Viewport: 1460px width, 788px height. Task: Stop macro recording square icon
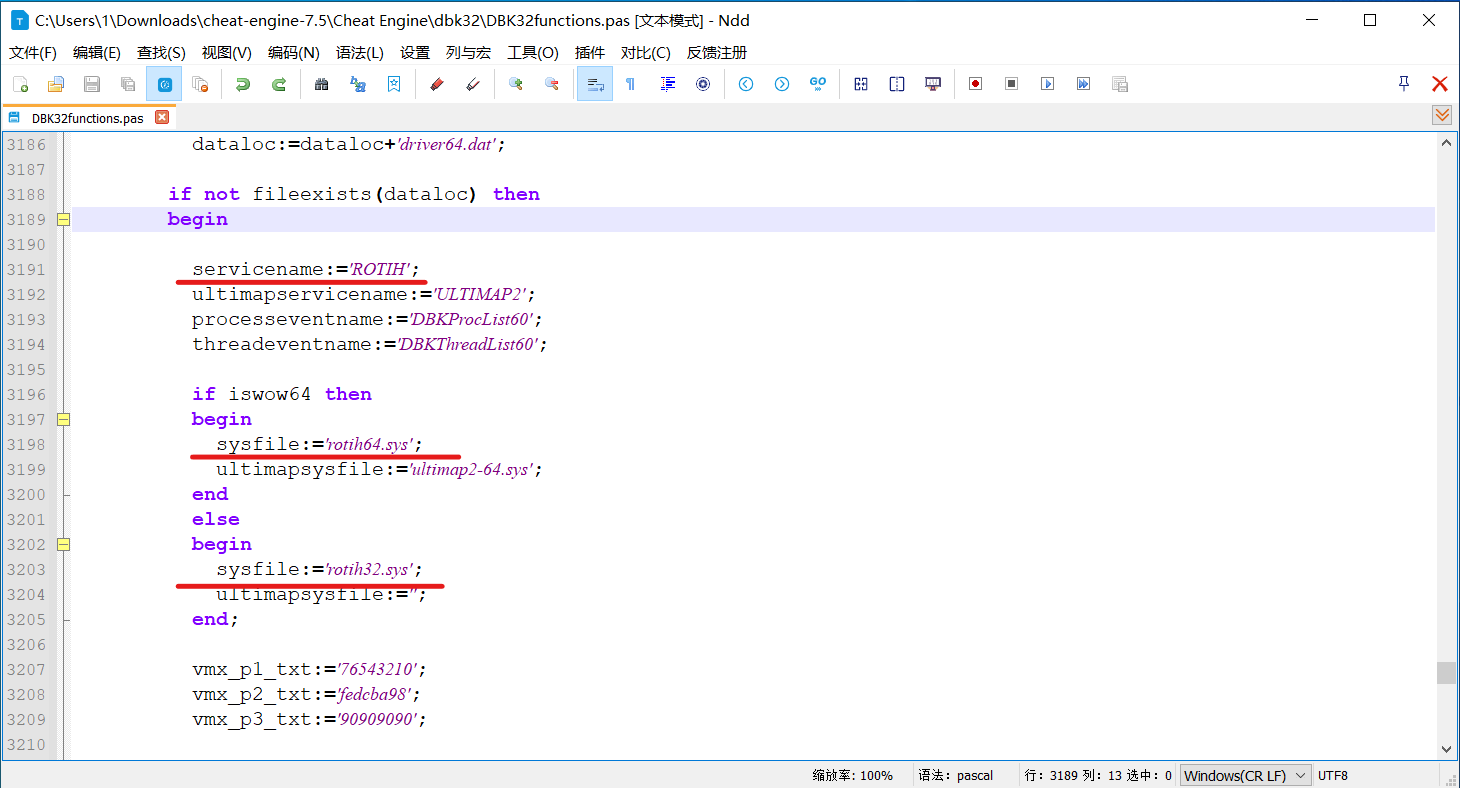point(1011,84)
